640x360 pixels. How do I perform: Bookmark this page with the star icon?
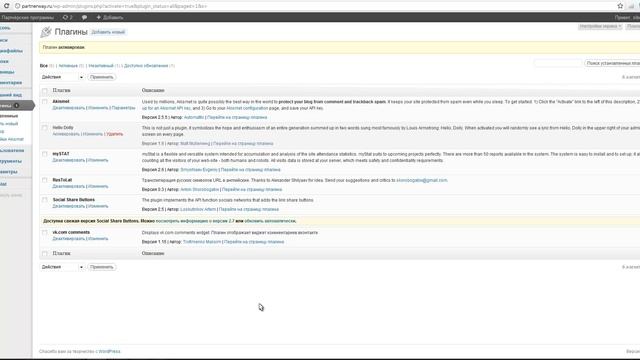[x=620, y=6]
